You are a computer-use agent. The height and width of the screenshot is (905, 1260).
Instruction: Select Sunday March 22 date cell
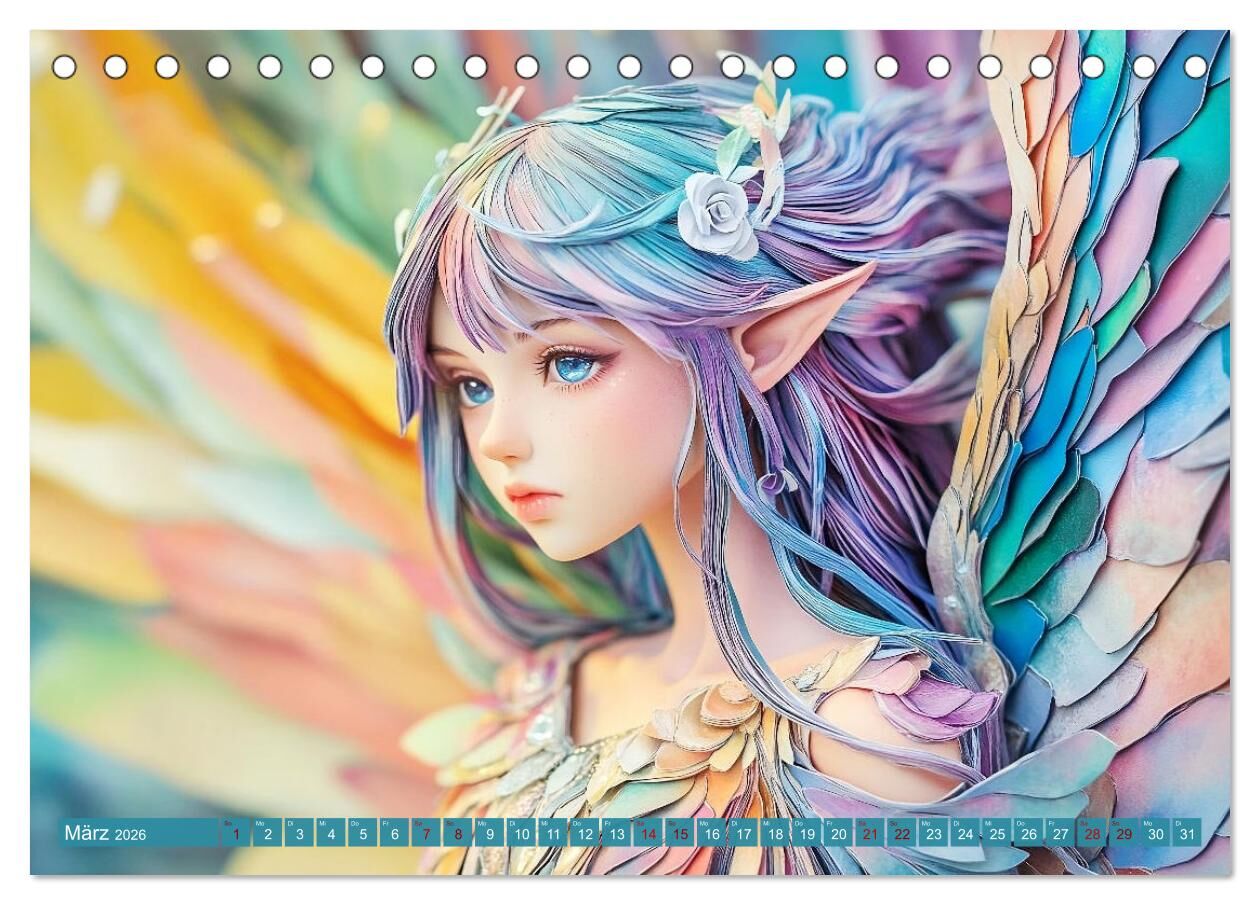pos(902,833)
